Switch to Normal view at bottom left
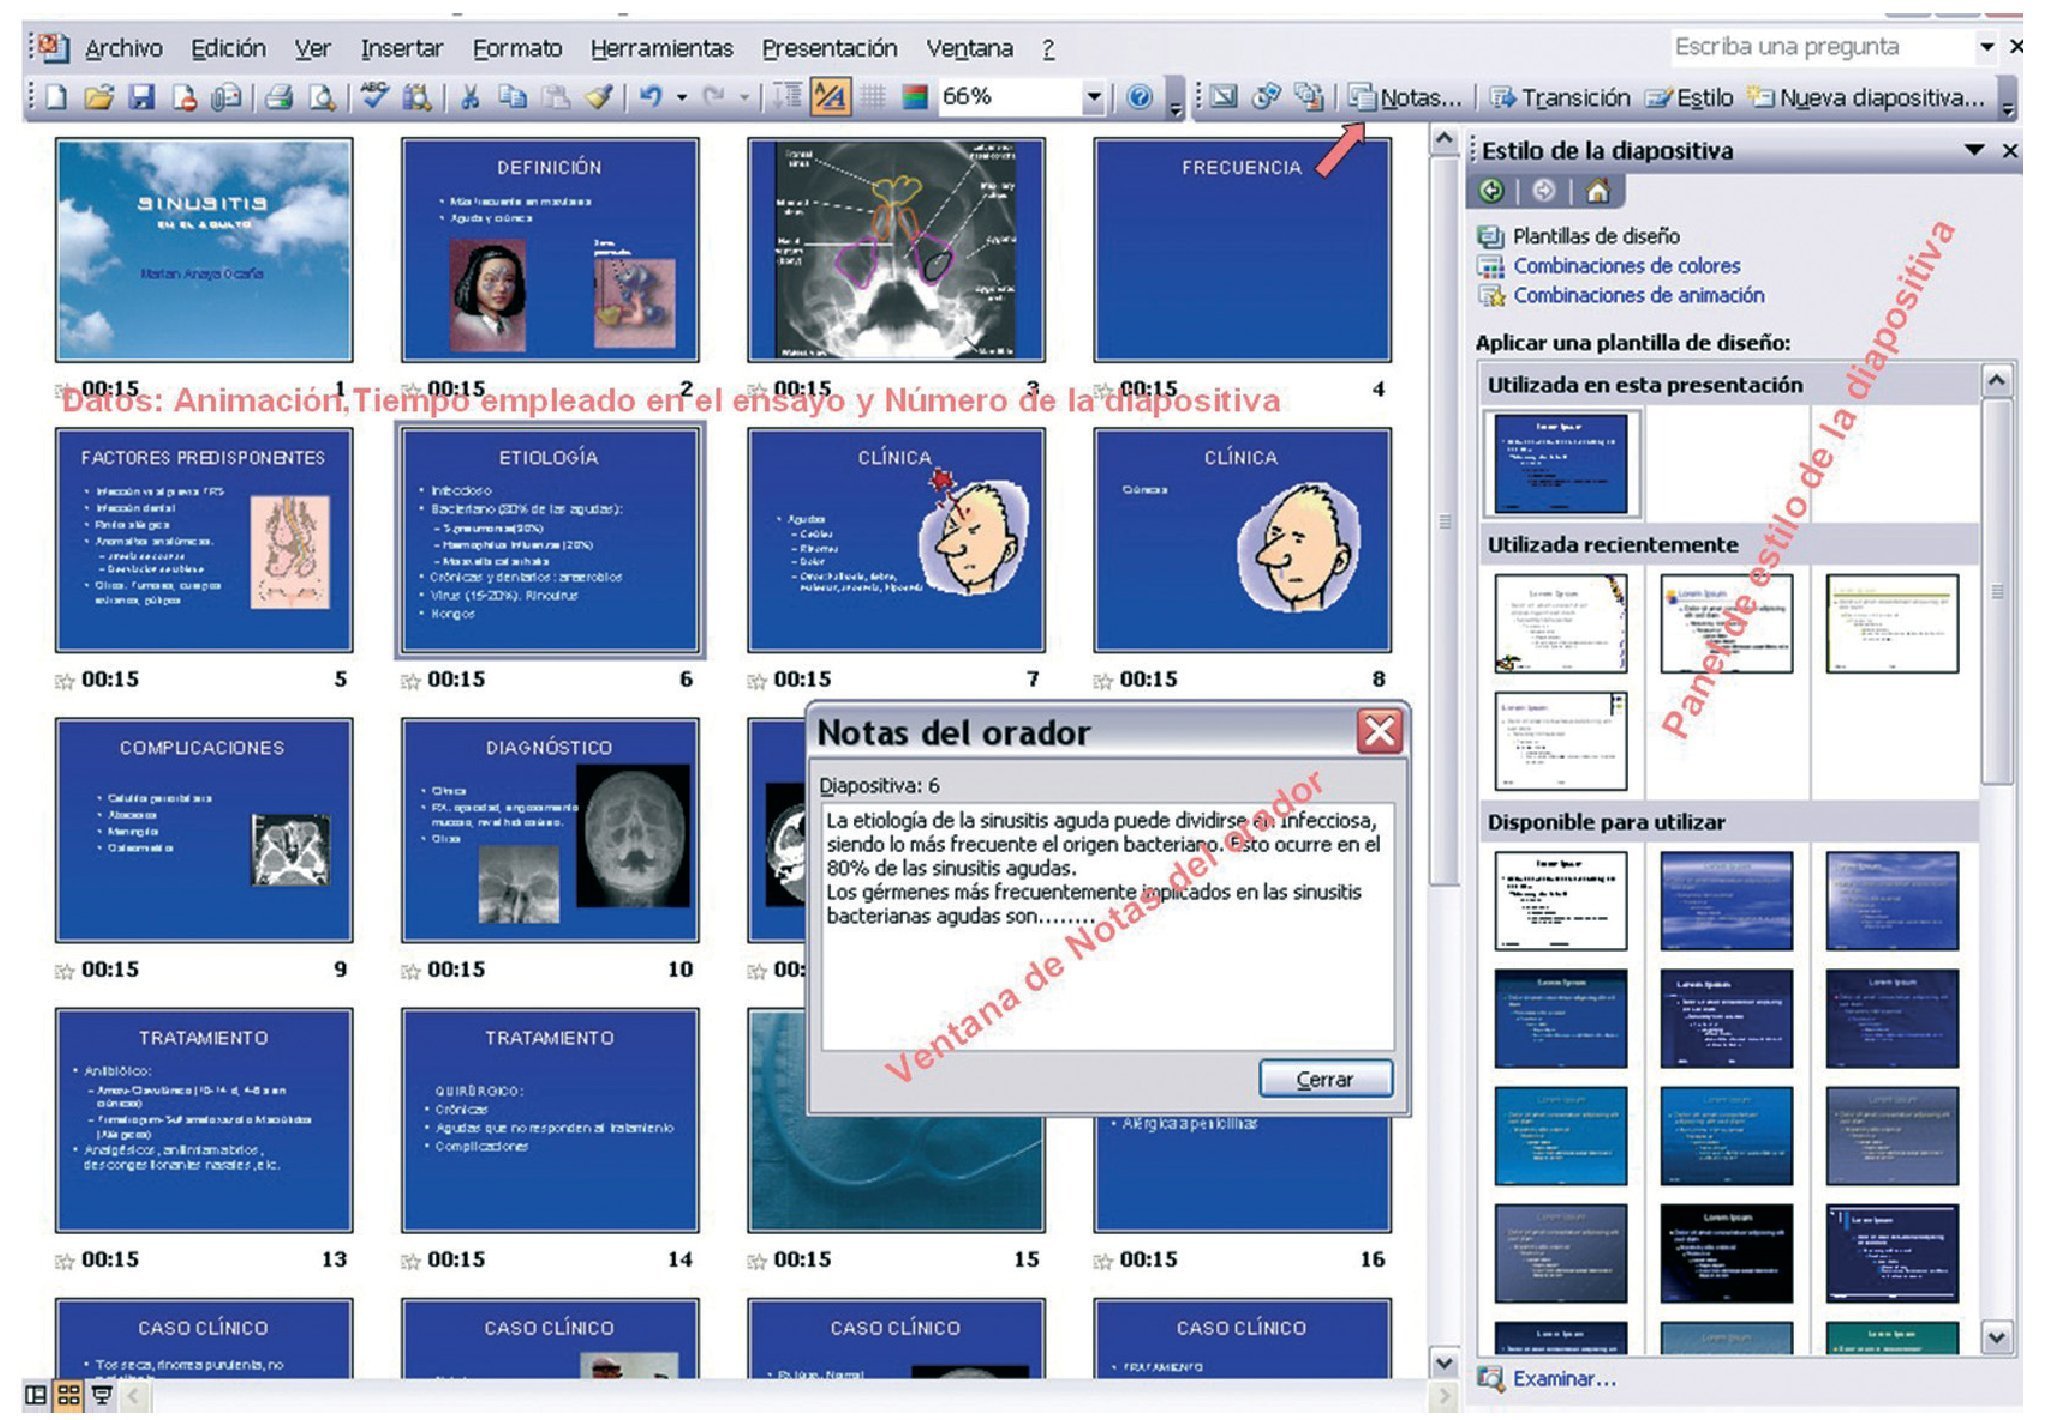 (35, 1395)
